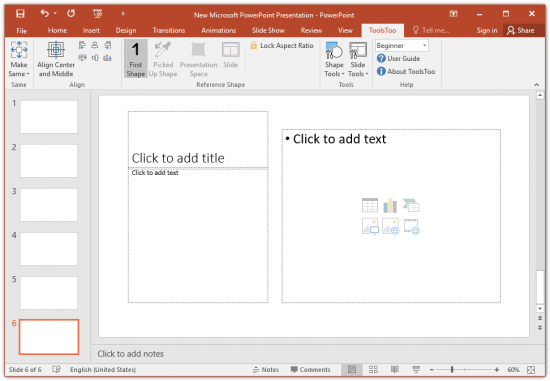This screenshot has width=550, height=381.
Task: Insert pictures from this device icon
Action: (370, 226)
